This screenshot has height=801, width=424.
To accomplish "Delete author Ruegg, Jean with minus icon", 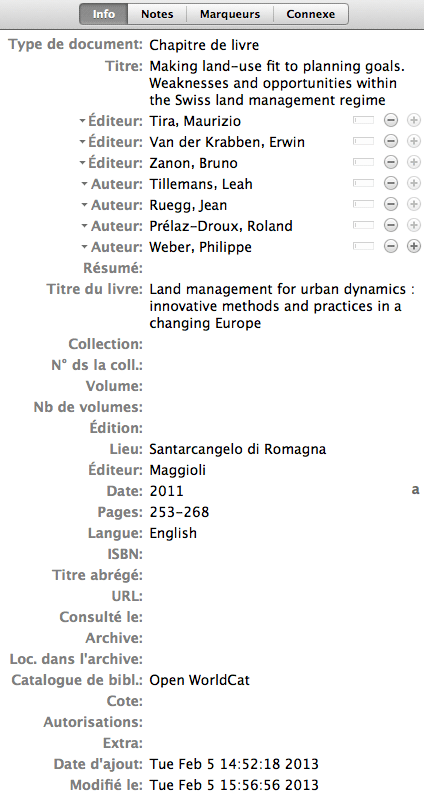I will tap(391, 205).
